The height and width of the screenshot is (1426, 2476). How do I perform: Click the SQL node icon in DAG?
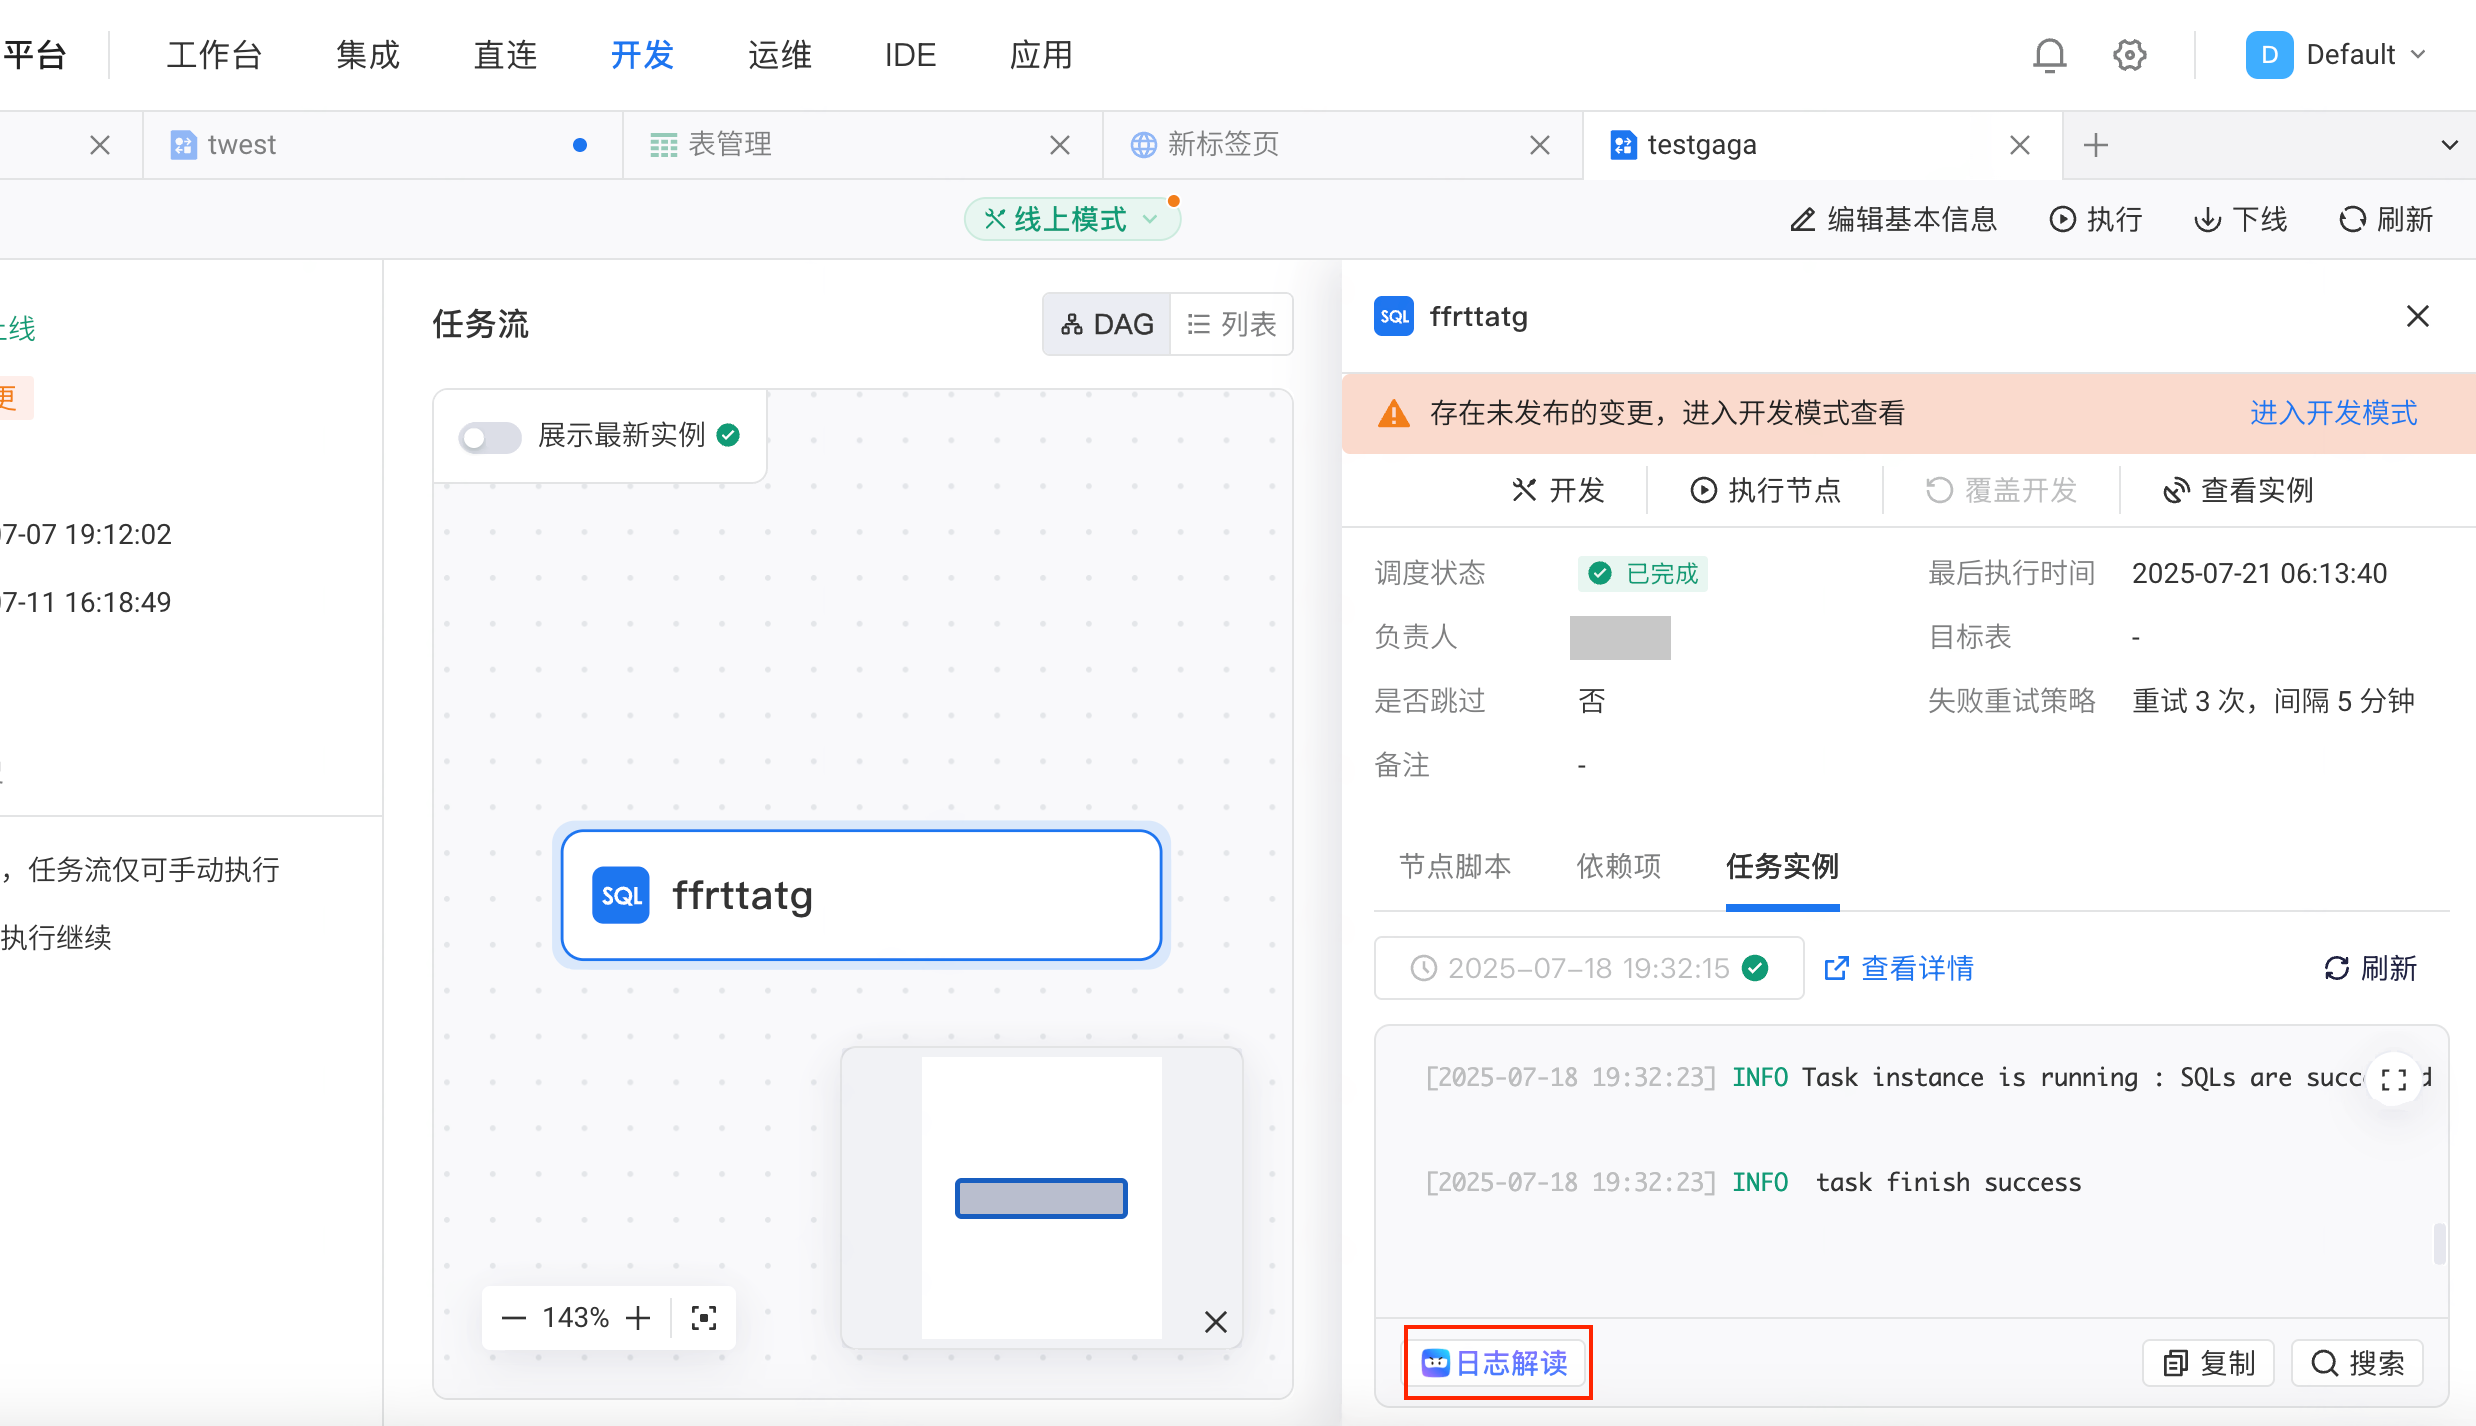[621, 895]
